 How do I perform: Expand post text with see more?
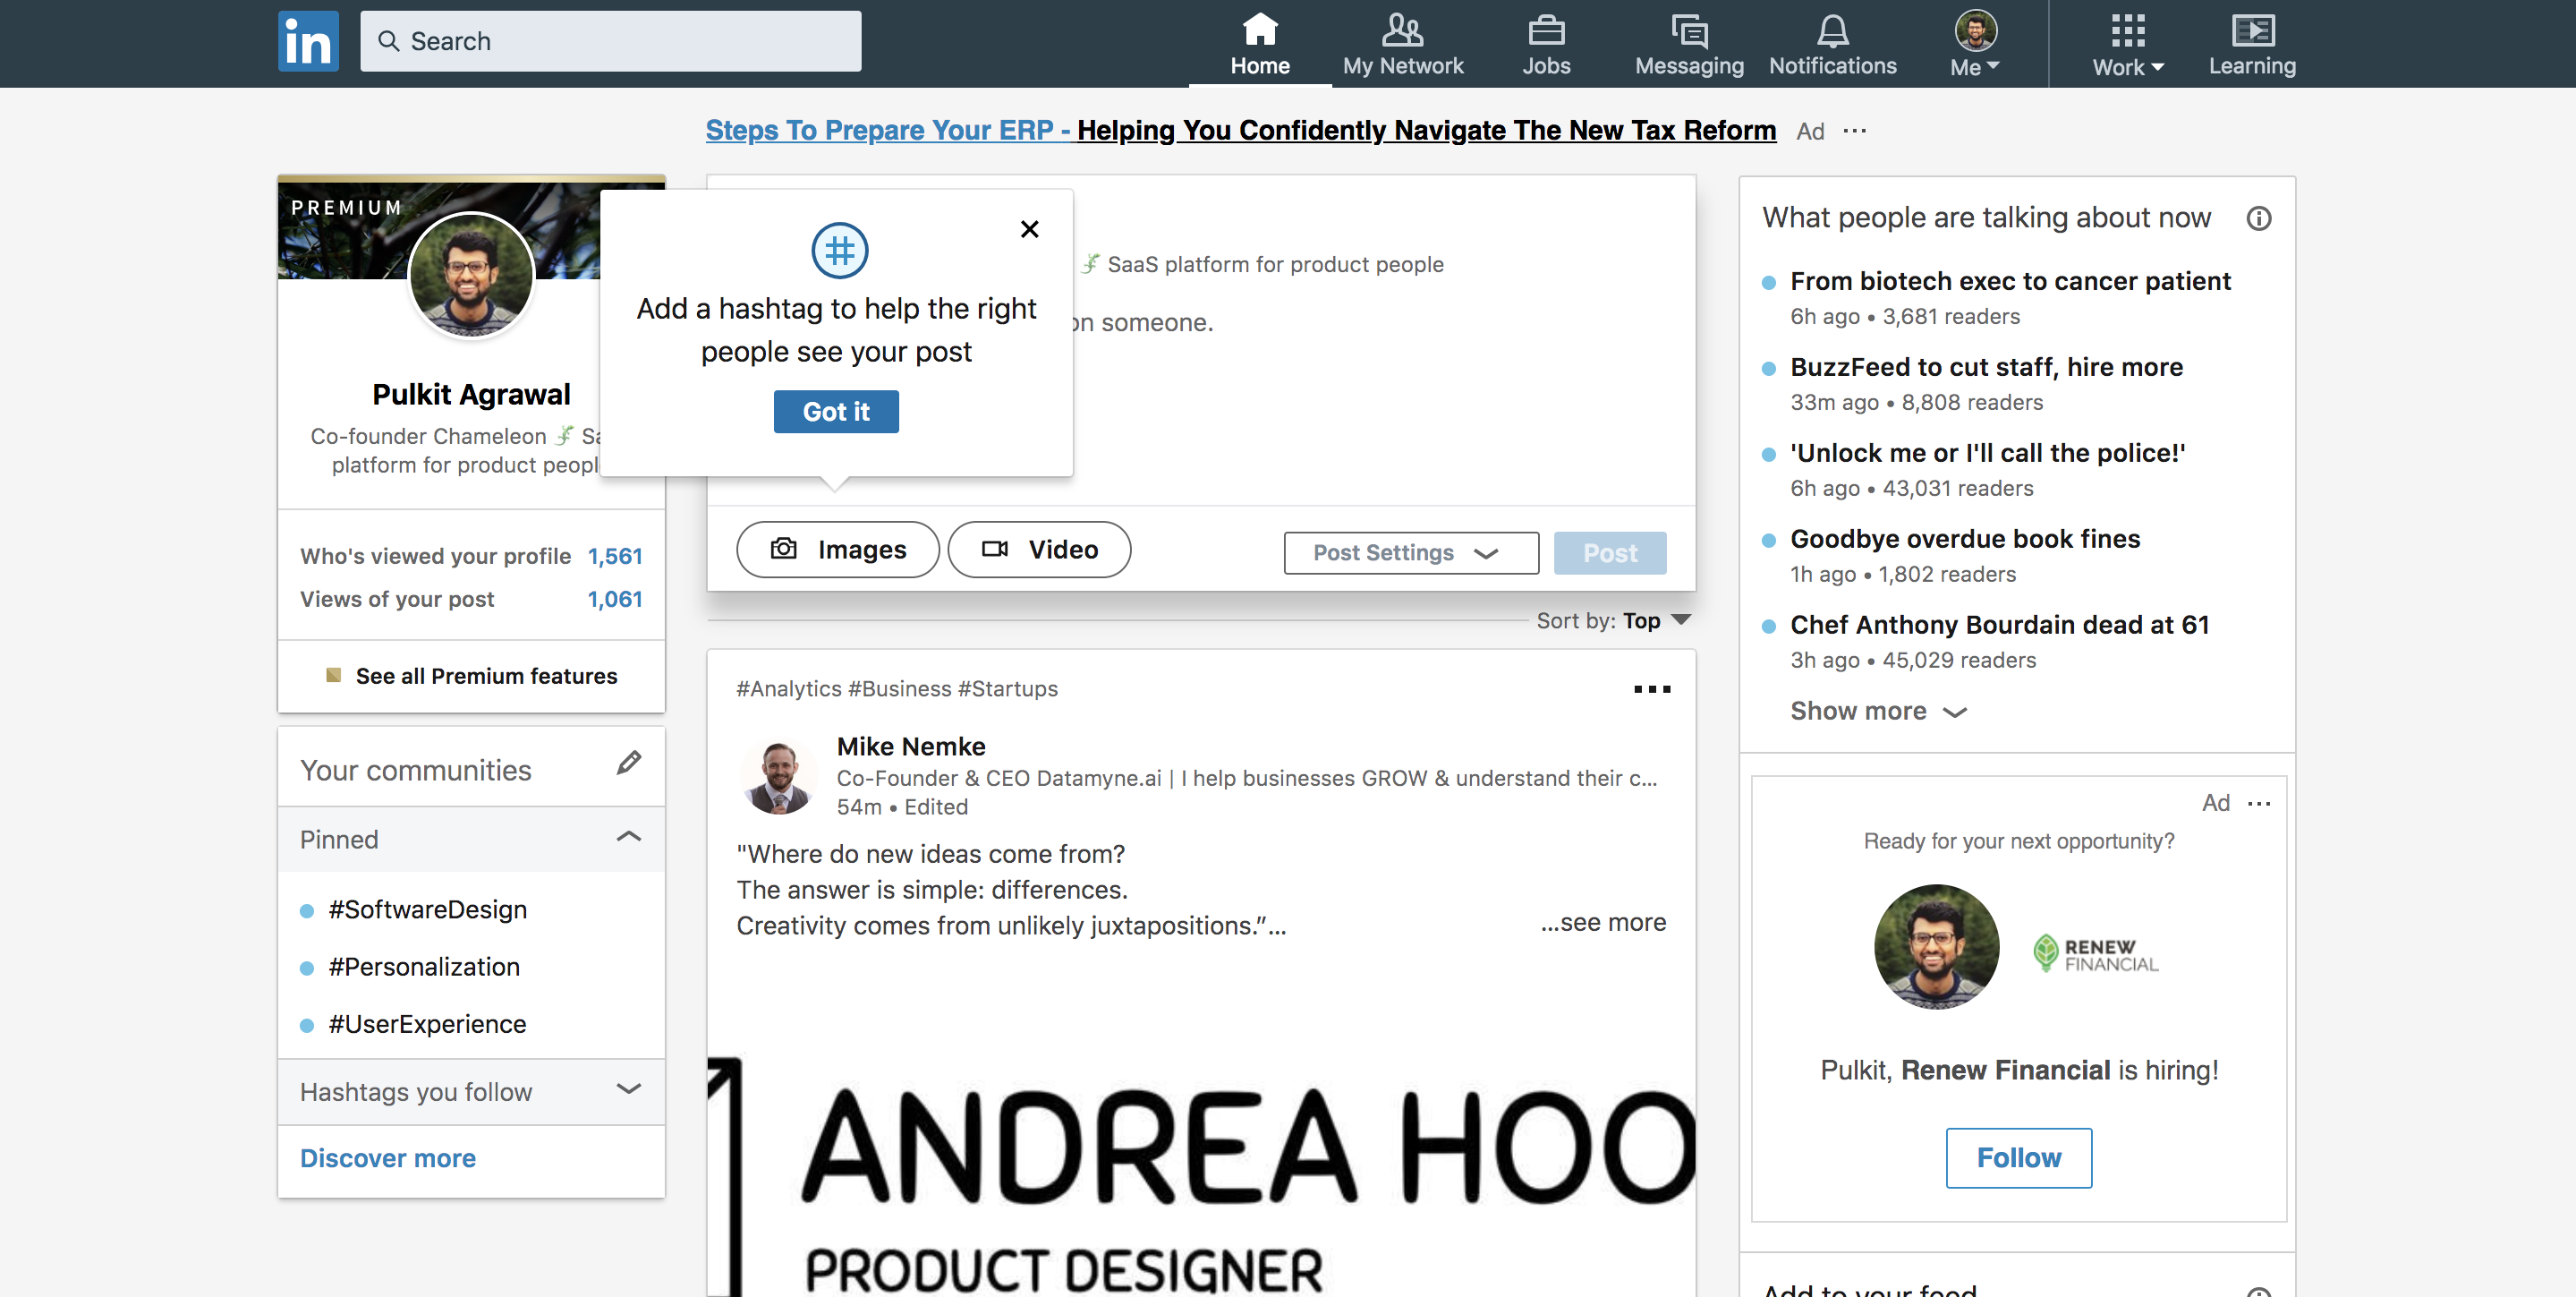click(x=1603, y=922)
